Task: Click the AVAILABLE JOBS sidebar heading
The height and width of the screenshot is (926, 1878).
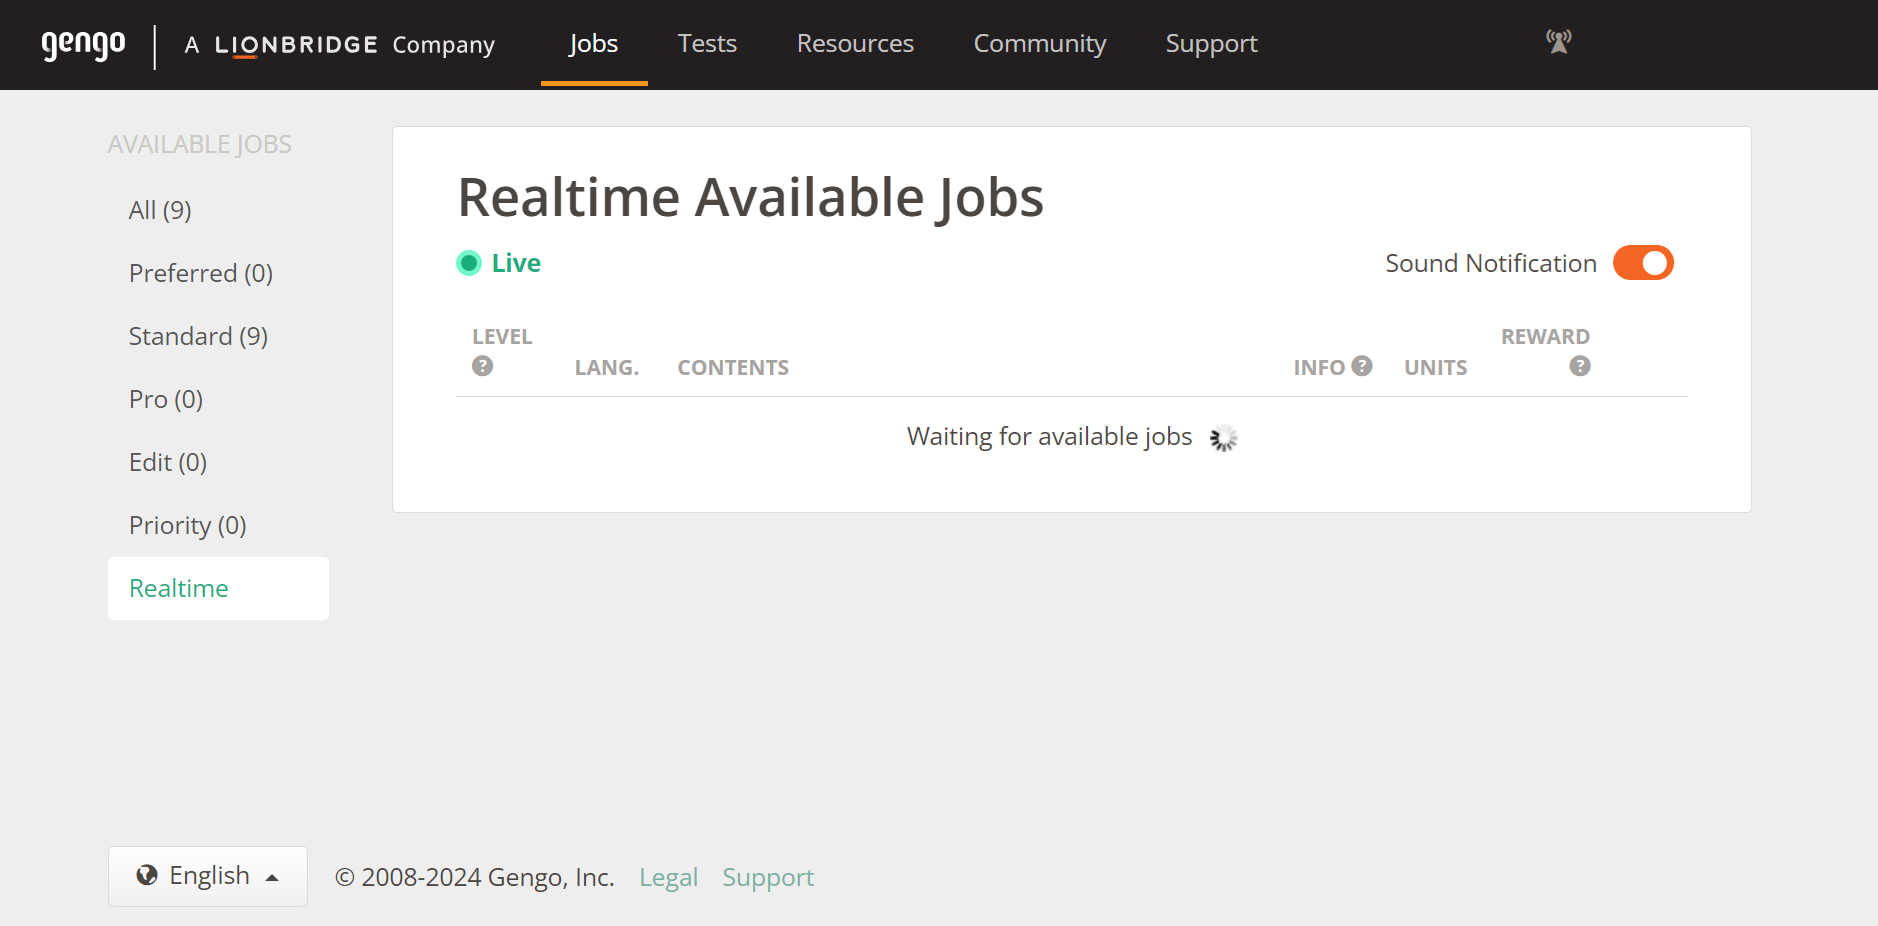Action: 200,145
